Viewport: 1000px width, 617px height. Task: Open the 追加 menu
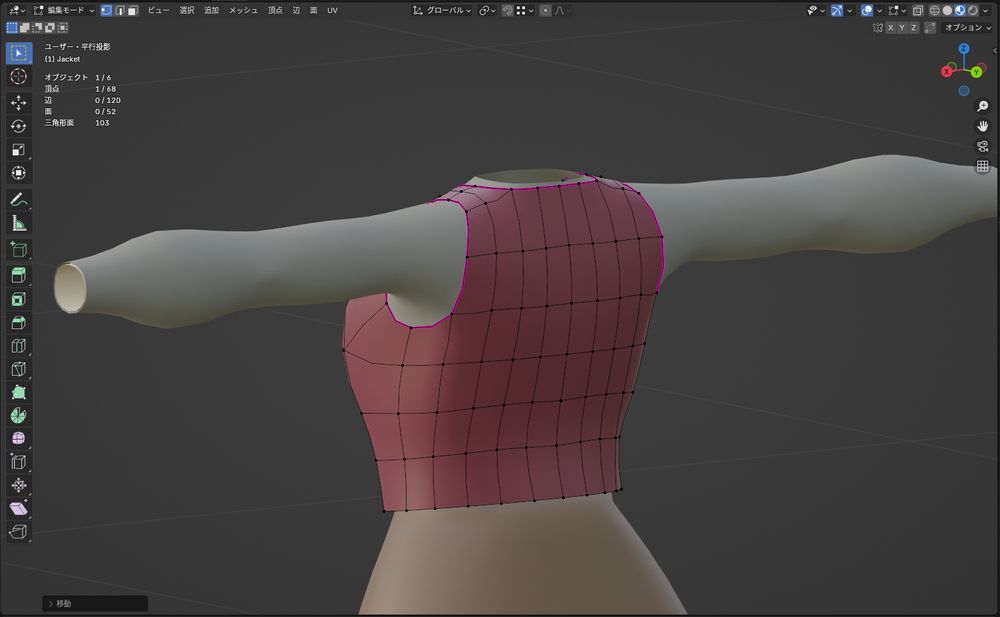[x=211, y=10]
